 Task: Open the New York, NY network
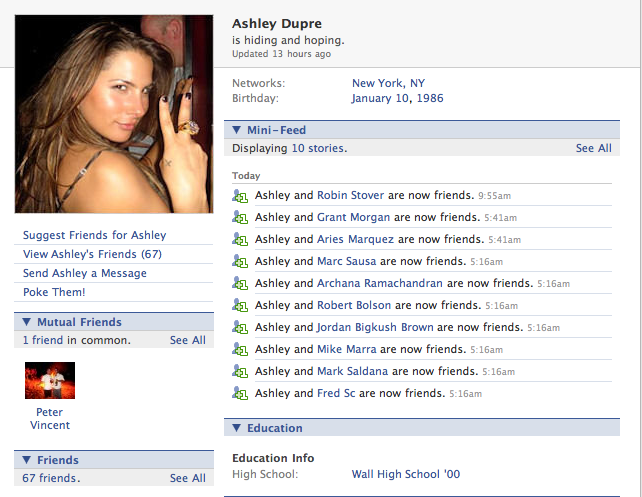pyautogui.click(x=389, y=83)
